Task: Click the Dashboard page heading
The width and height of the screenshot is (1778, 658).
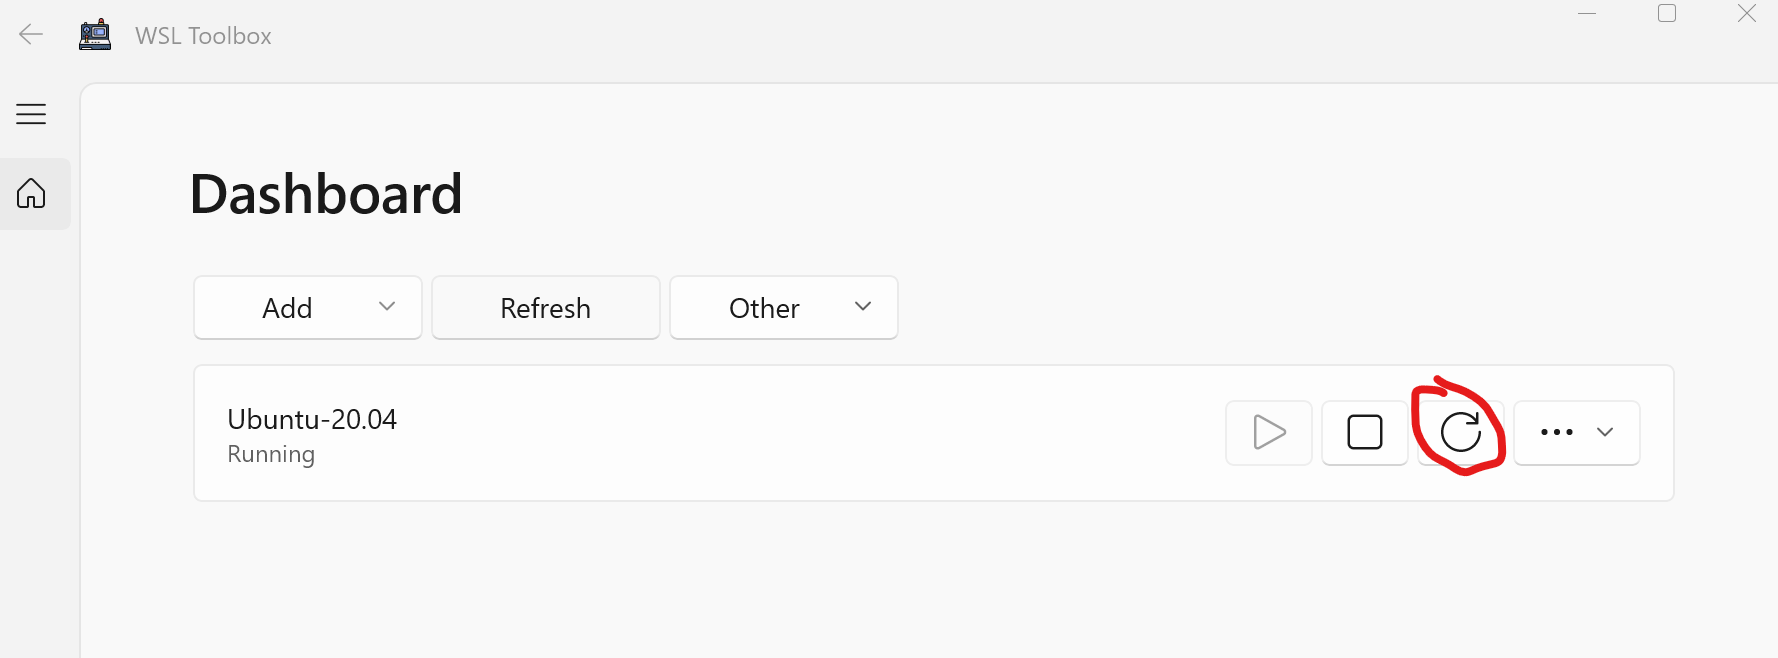Action: (326, 194)
